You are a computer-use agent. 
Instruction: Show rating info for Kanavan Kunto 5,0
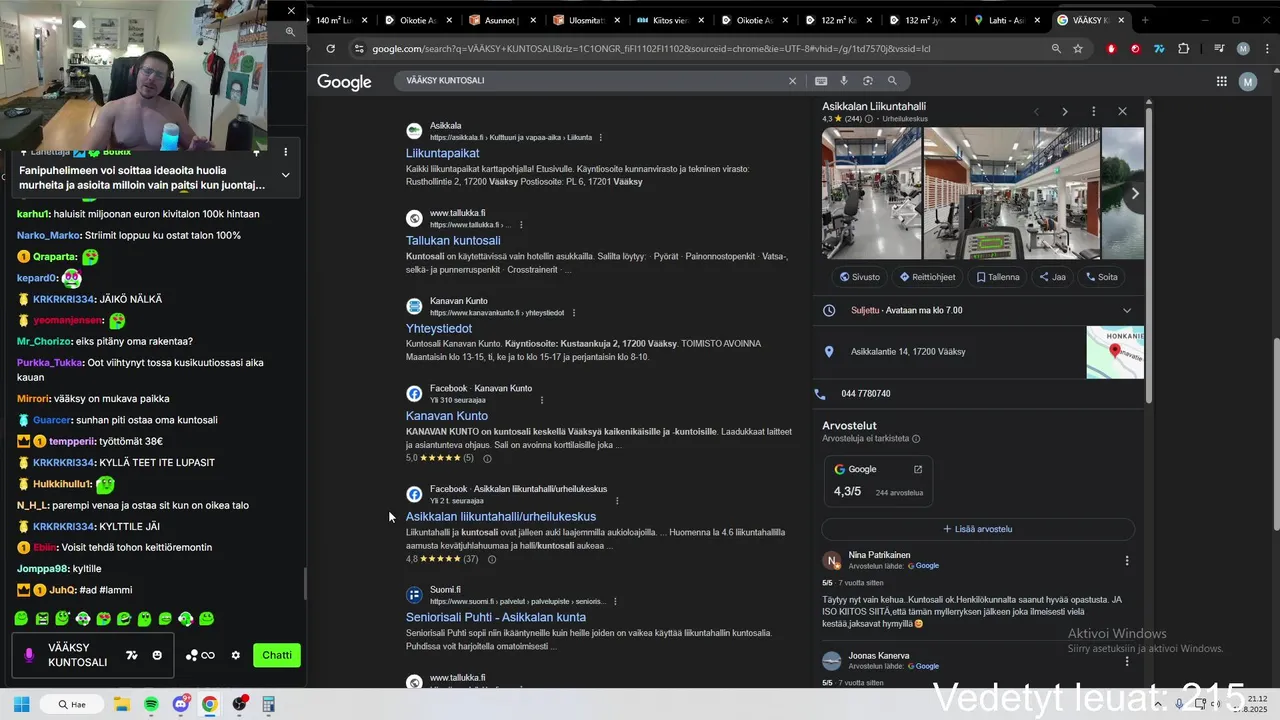[x=487, y=458]
